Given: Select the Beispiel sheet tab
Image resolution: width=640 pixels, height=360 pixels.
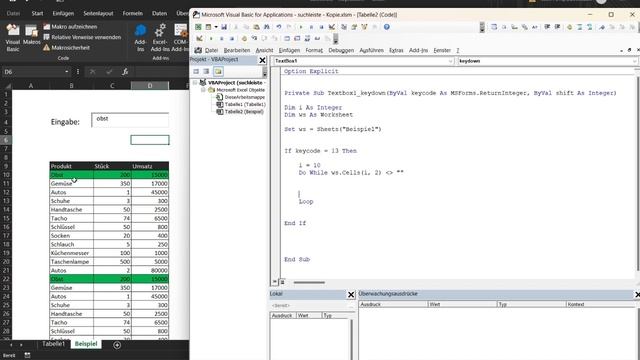Looking at the screenshot, I should (86, 344).
